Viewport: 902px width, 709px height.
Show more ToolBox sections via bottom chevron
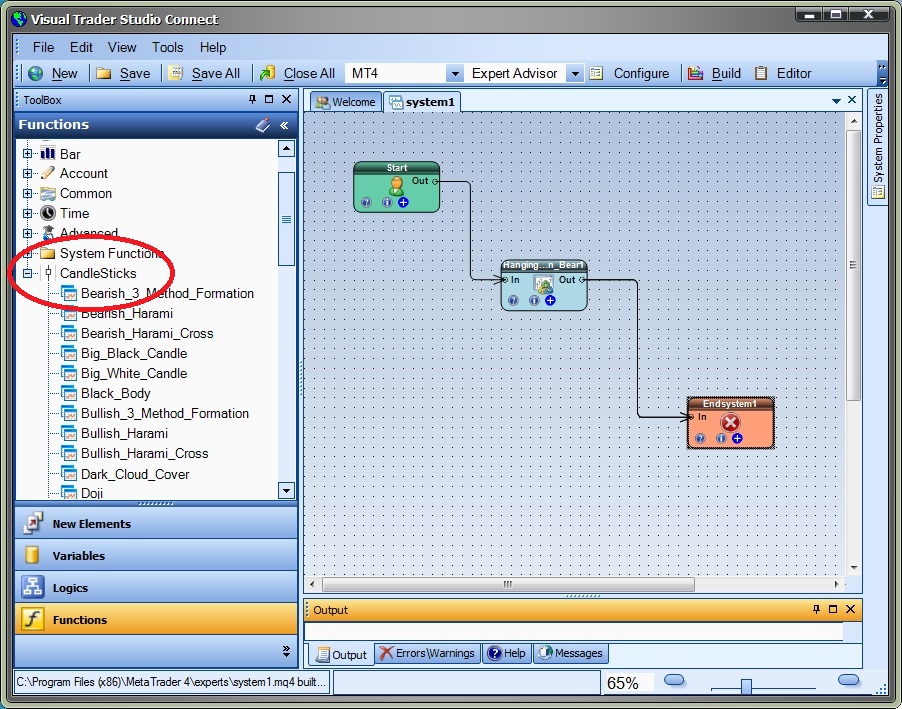click(x=286, y=651)
